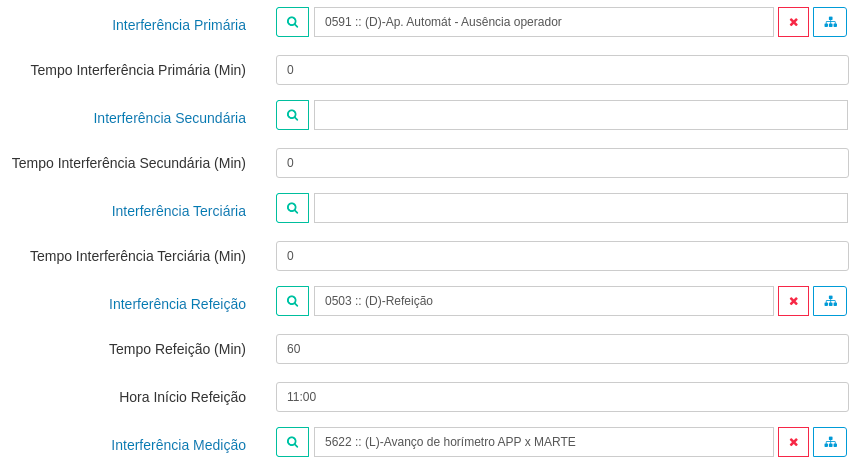The height and width of the screenshot is (467, 858).
Task: Open the Interferência Secundária label link
Action: (170, 118)
